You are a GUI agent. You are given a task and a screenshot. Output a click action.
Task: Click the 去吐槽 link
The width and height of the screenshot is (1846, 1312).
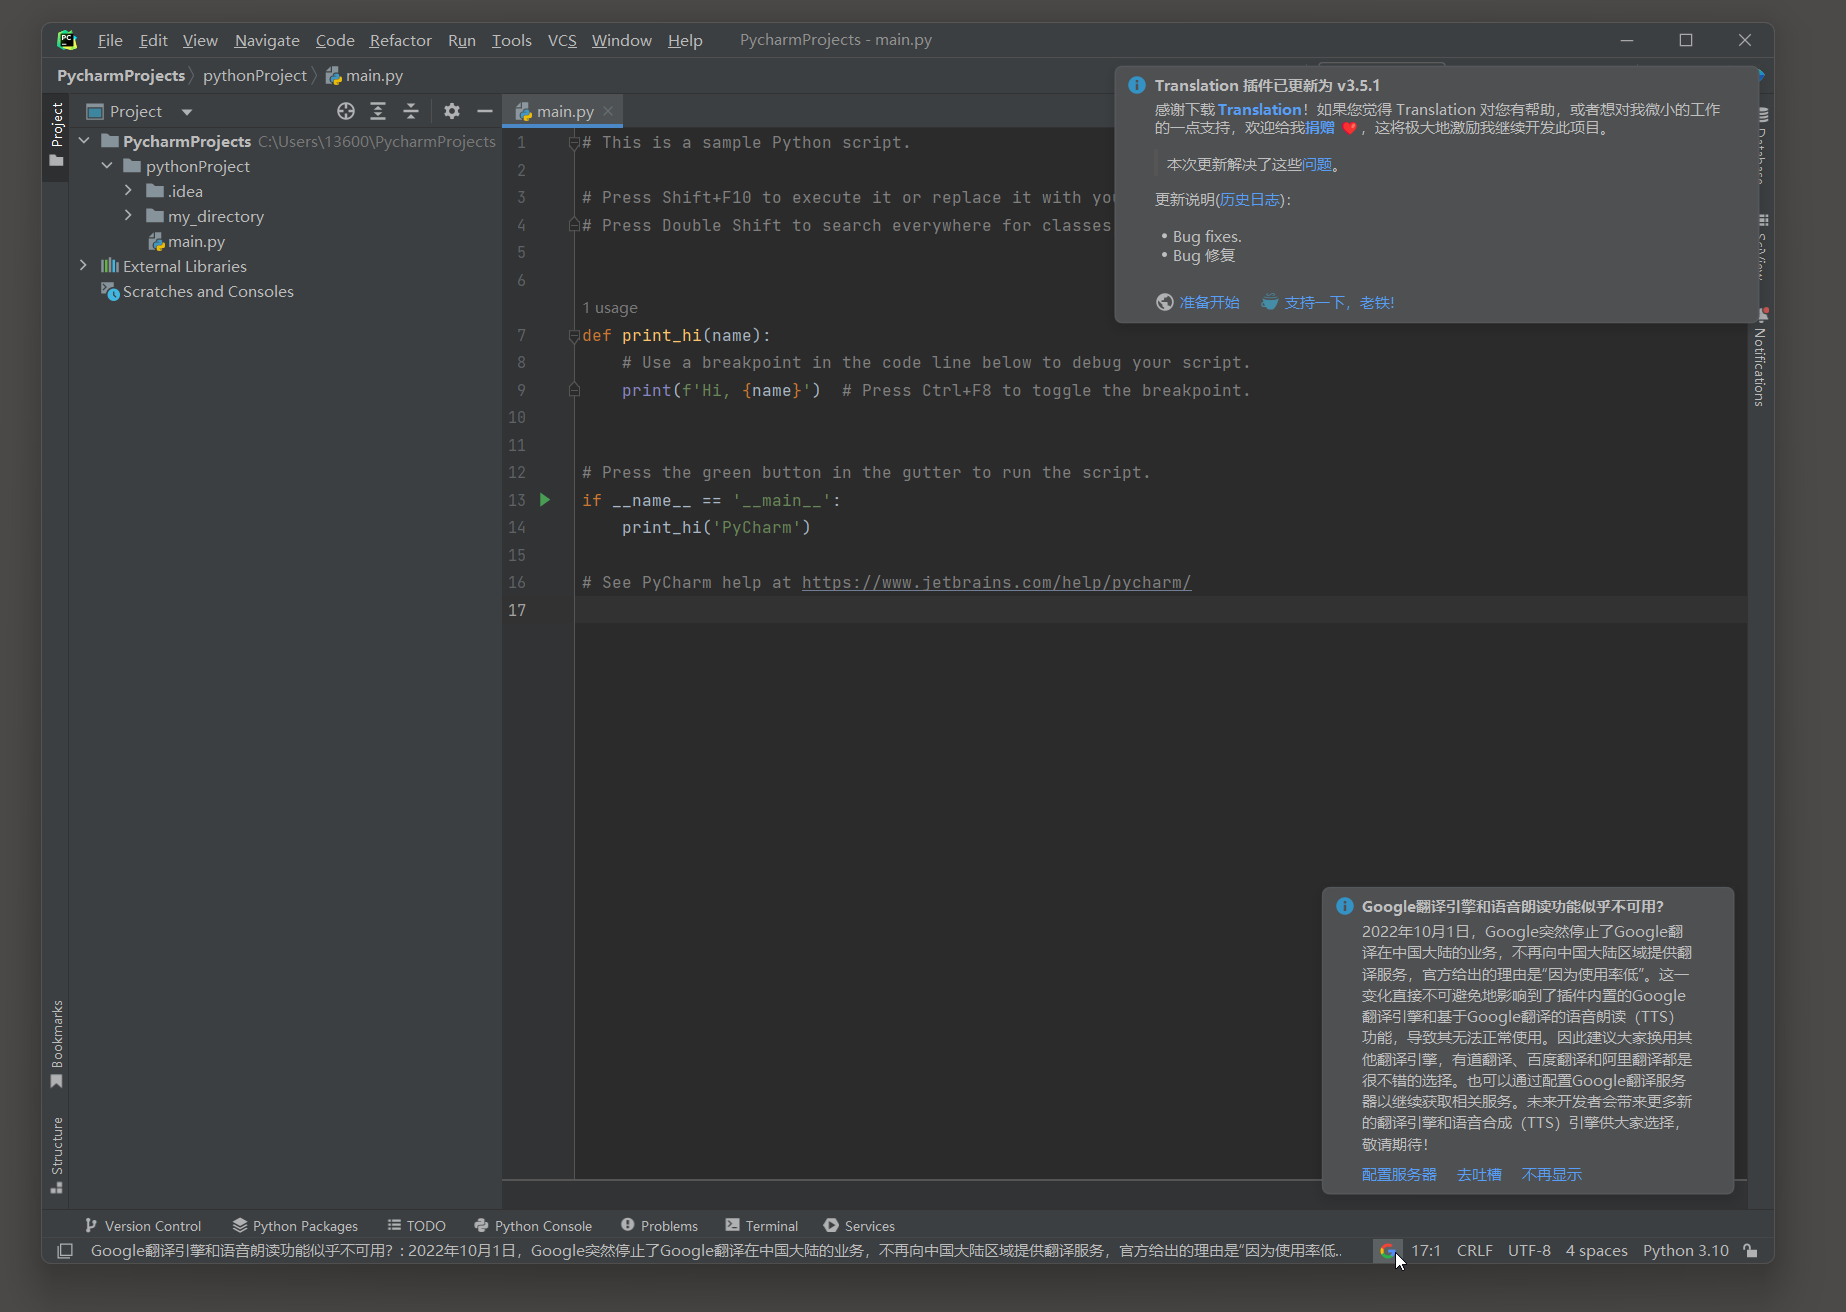1479,1174
